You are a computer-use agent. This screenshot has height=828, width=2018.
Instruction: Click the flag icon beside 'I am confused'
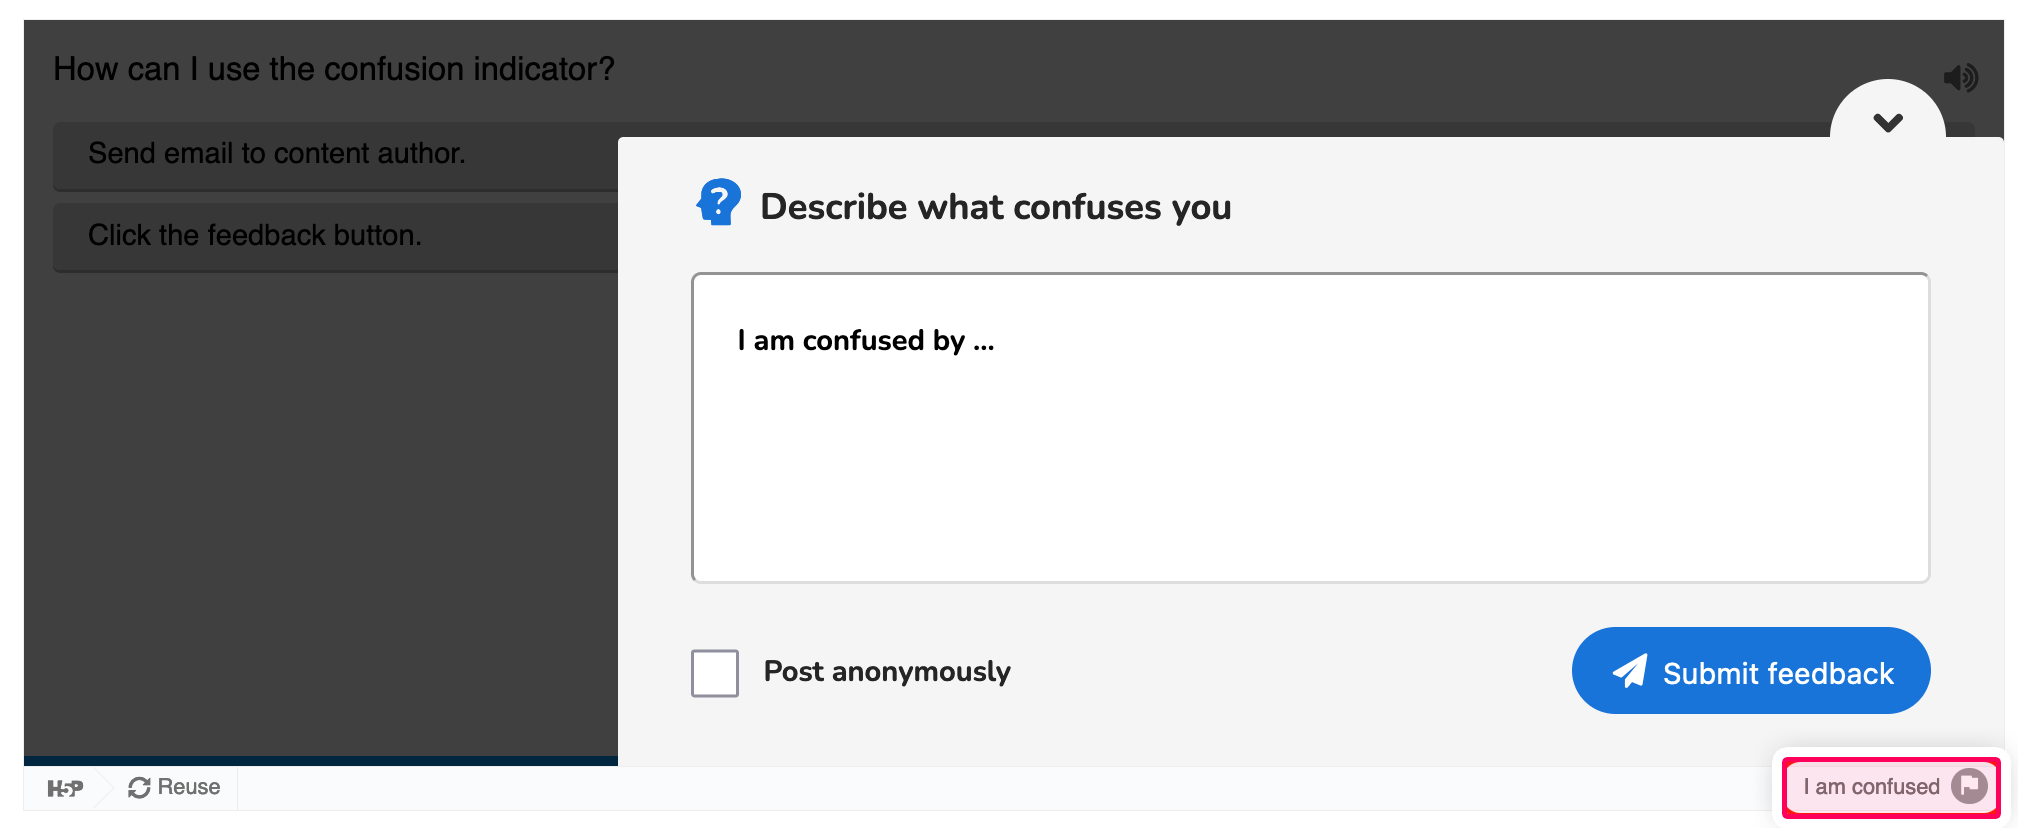(1968, 787)
